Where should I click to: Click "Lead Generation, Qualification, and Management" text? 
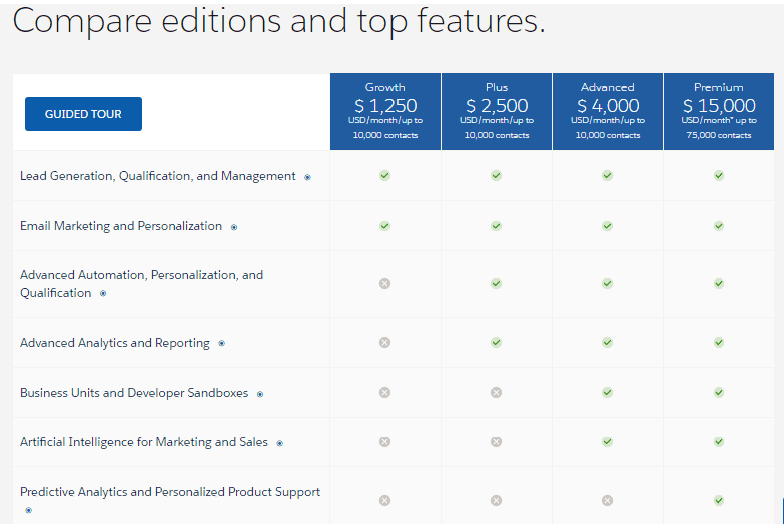(x=158, y=176)
